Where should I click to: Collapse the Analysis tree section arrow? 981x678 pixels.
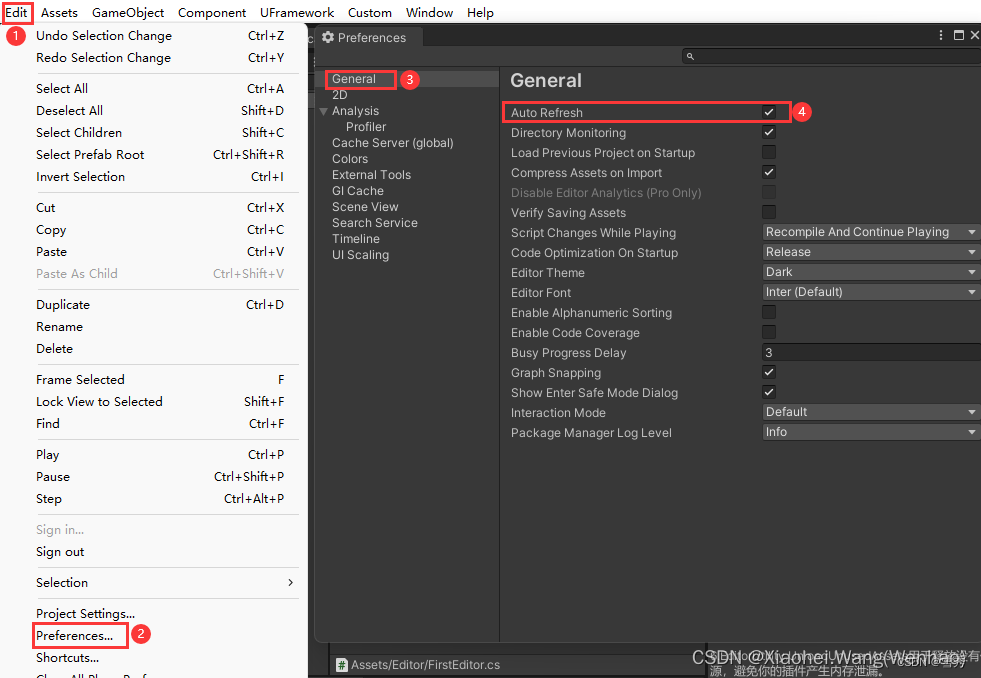(x=323, y=111)
